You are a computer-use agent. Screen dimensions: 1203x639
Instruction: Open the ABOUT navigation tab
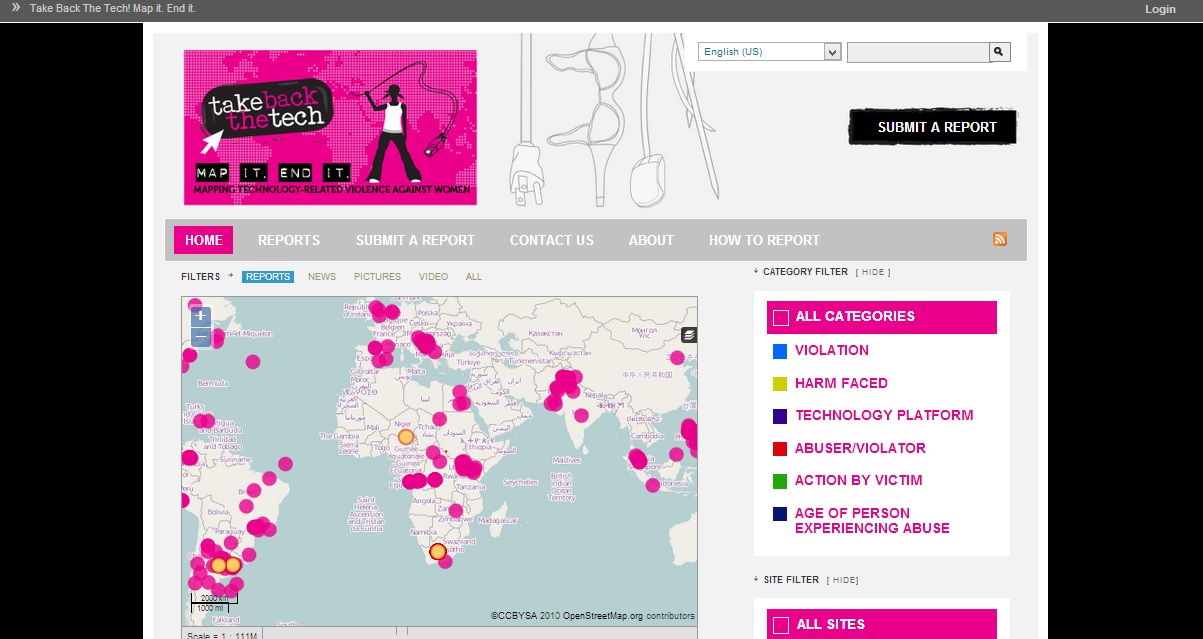[x=651, y=240]
